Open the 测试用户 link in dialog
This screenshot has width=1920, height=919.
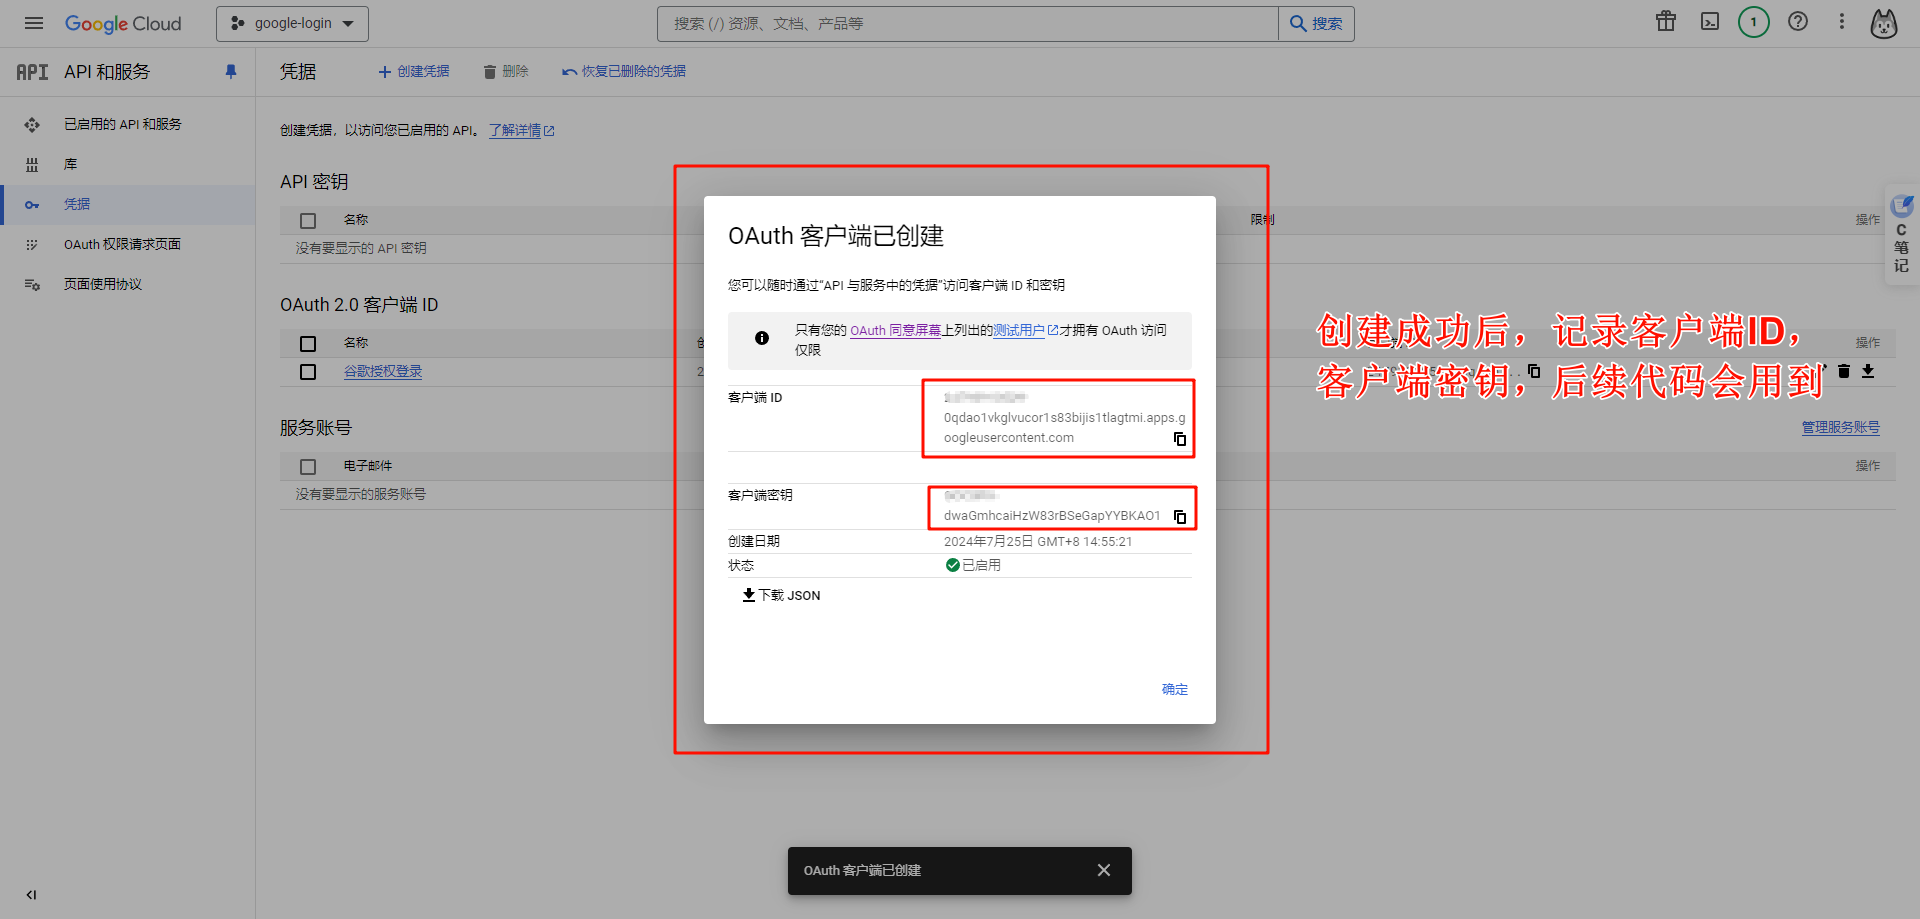1025,331
